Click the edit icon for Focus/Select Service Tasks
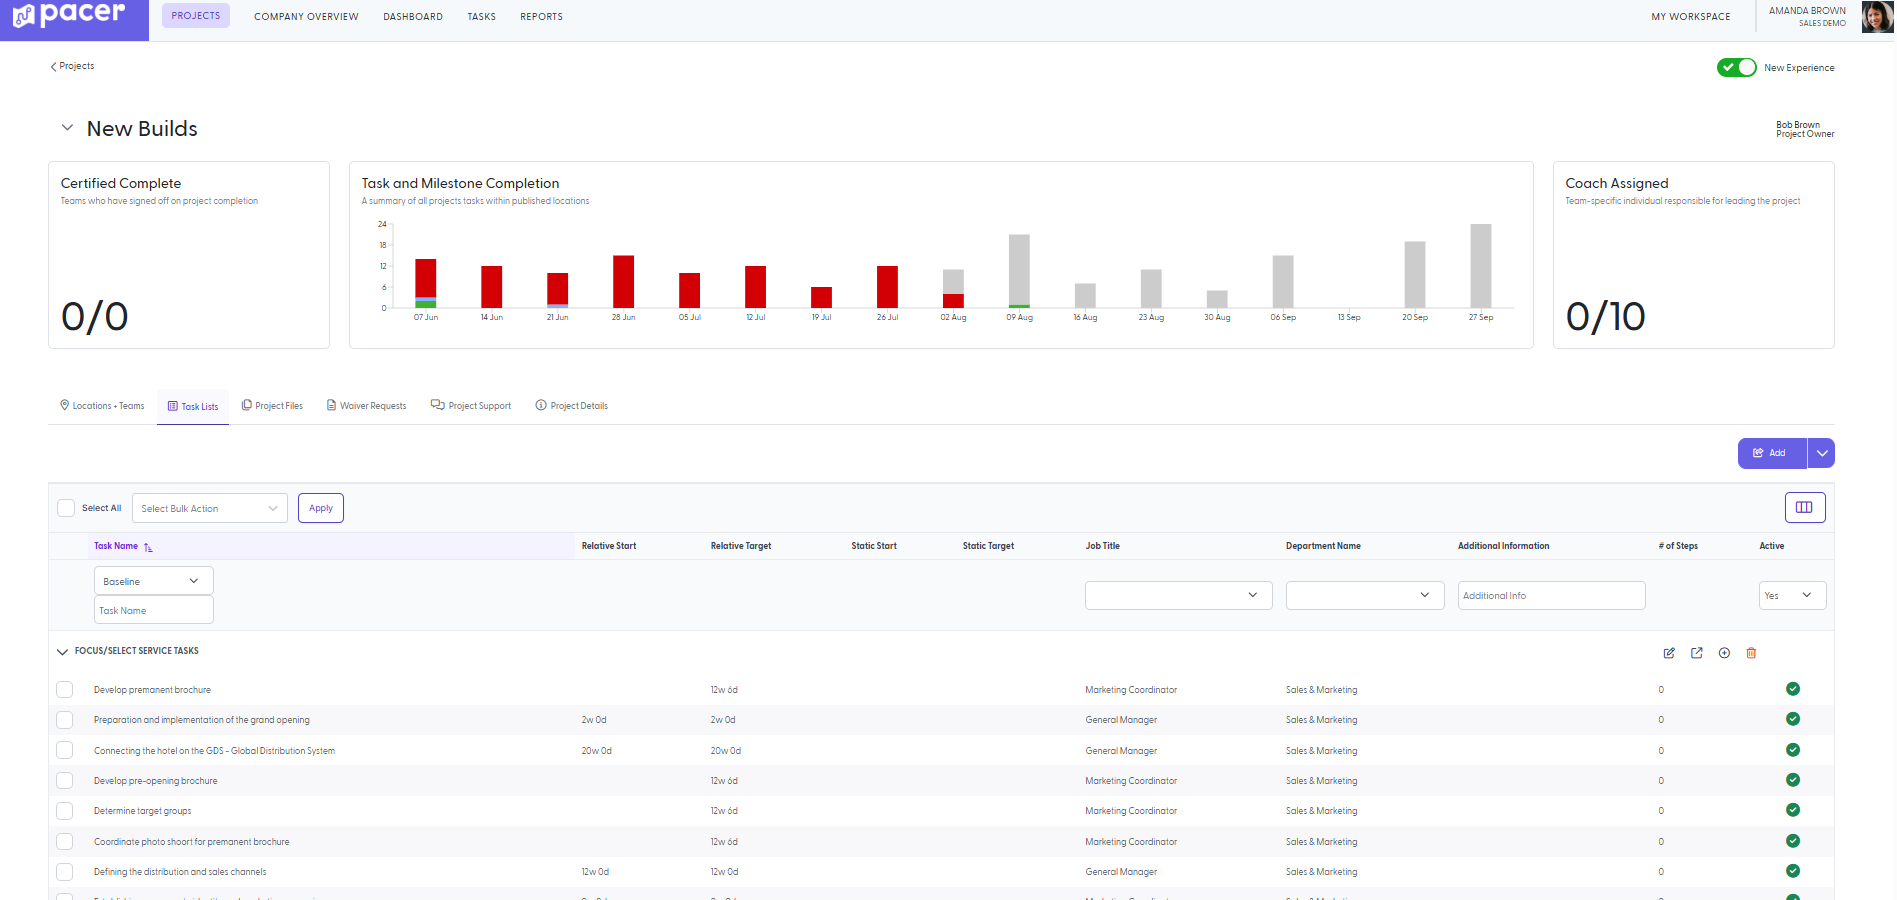 [x=1669, y=653]
